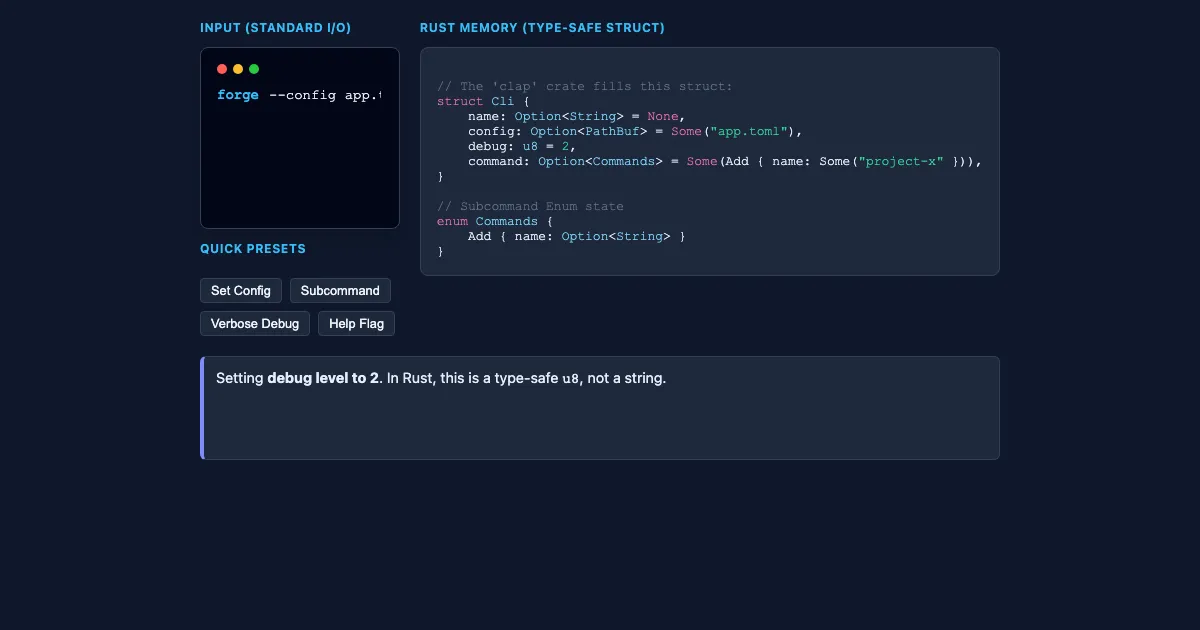Image resolution: width=1200 pixels, height=630 pixels.
Task: Click the 'QUICK PRESETS' heading
Action: 253,249
